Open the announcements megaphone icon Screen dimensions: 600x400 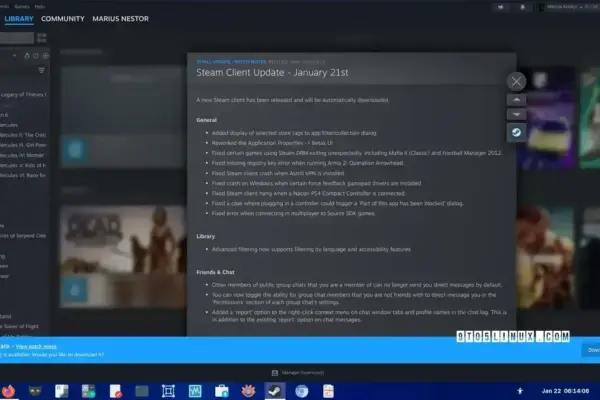[x=501, y=7]
